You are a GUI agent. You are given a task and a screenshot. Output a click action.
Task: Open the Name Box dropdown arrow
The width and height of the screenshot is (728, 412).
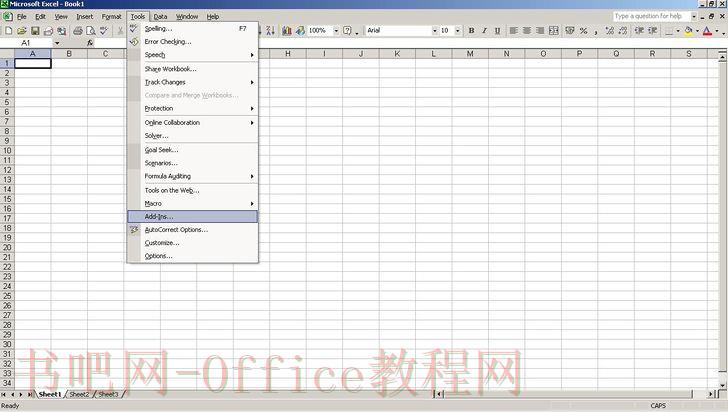coord(57,43)
